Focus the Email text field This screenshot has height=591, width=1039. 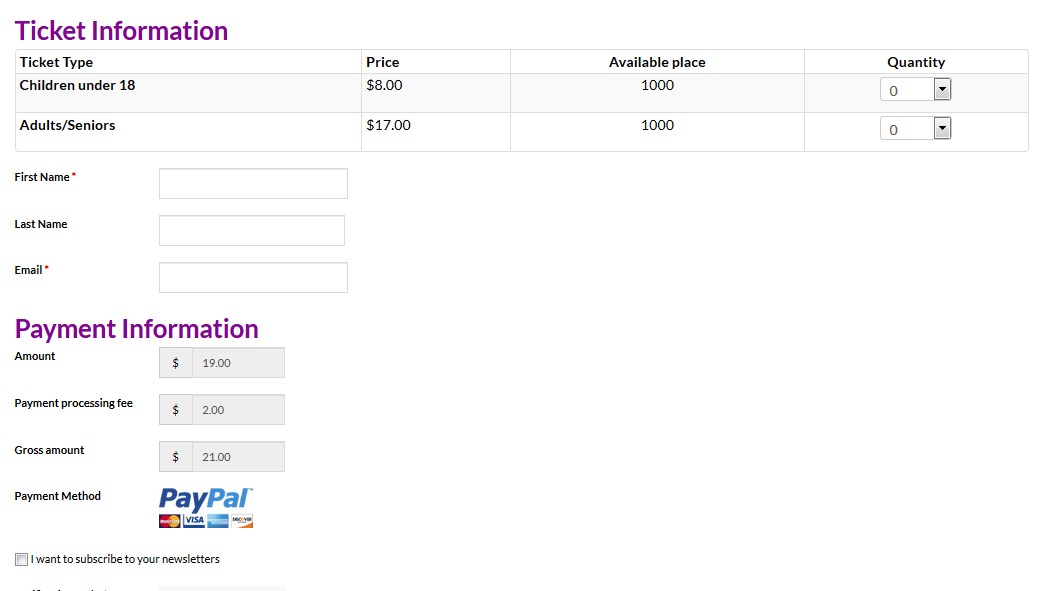pyautogui.click(x=253, y=278)
